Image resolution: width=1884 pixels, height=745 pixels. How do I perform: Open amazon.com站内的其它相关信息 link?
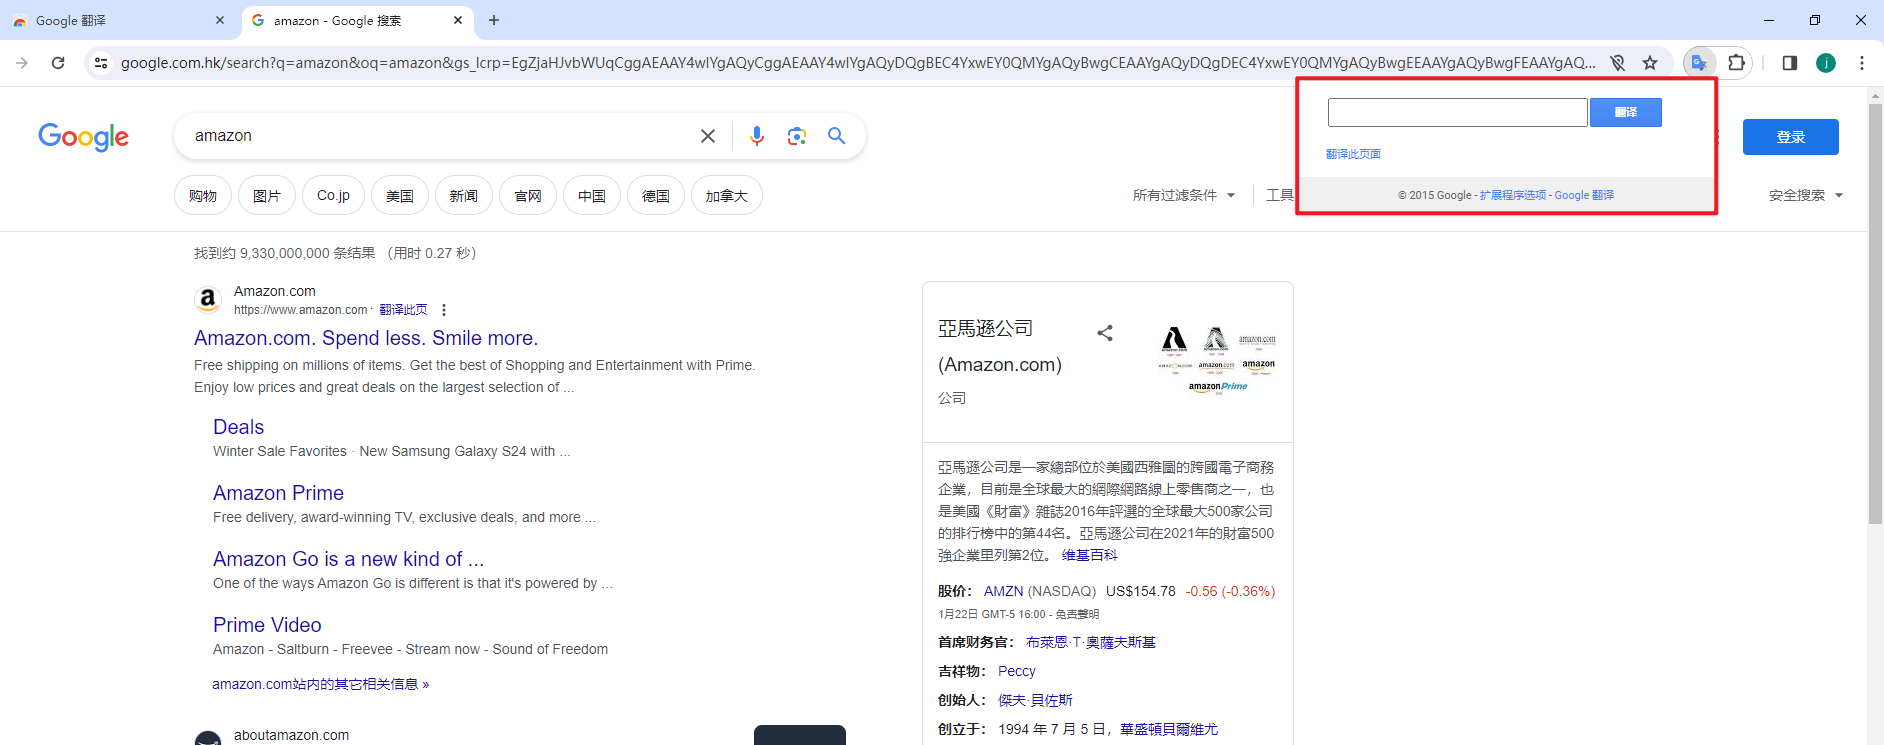coord(320,684)
